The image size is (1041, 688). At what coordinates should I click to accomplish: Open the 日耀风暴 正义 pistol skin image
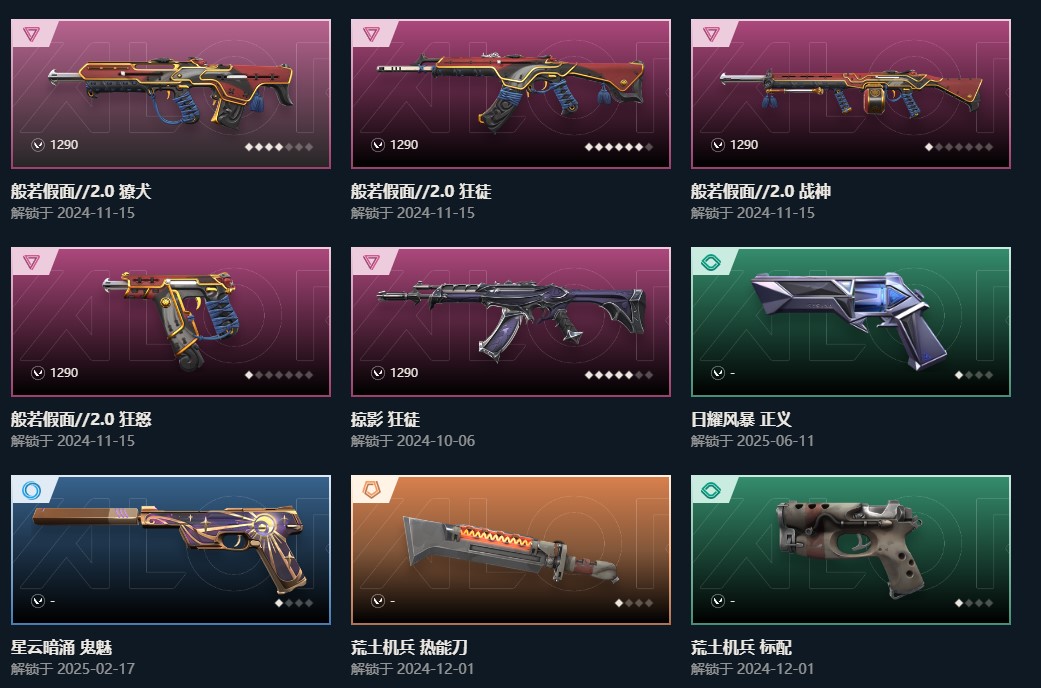click(x=850, y=322)
